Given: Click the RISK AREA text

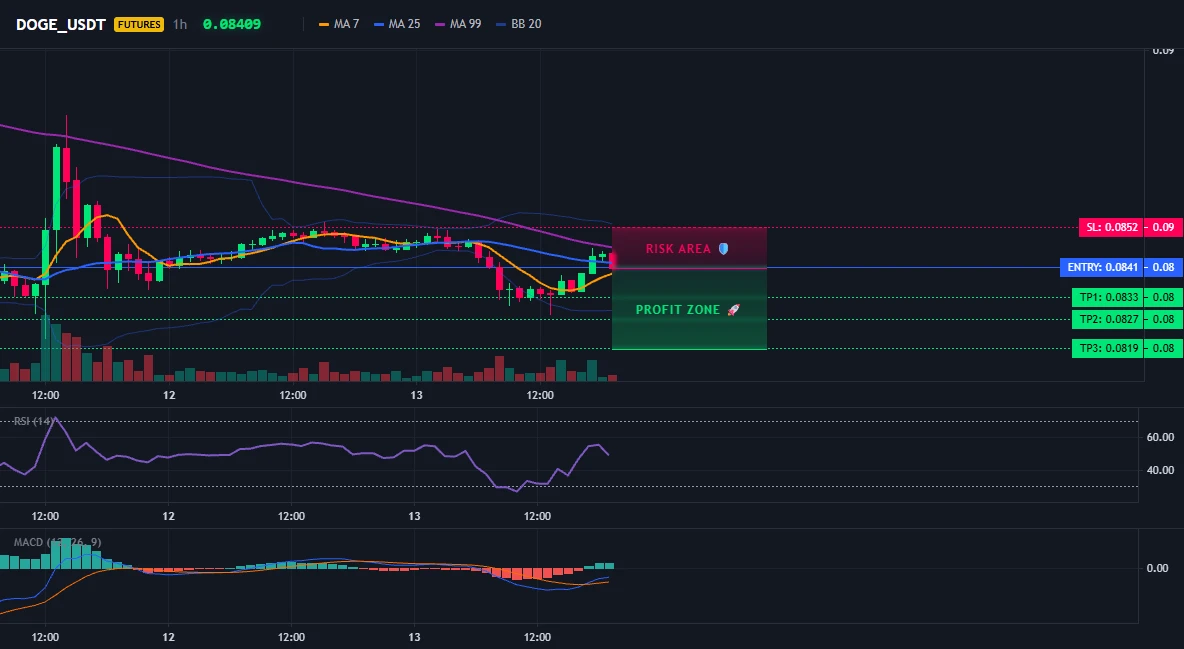Looking at the screenshot, I should [x=678, y=249].
